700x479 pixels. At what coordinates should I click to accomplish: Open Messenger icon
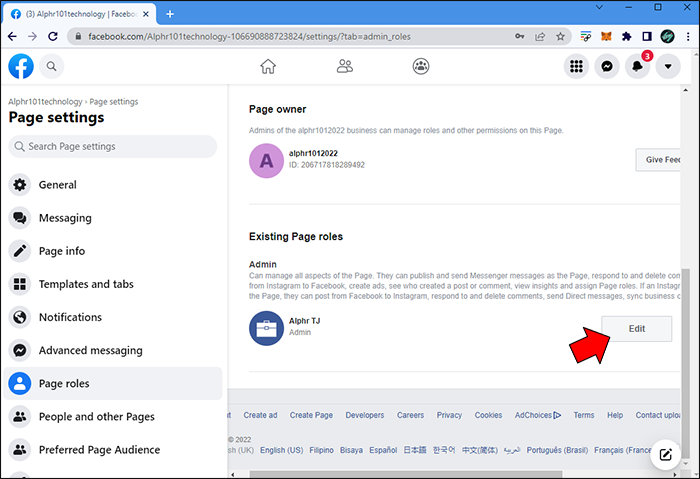(607, 67)
